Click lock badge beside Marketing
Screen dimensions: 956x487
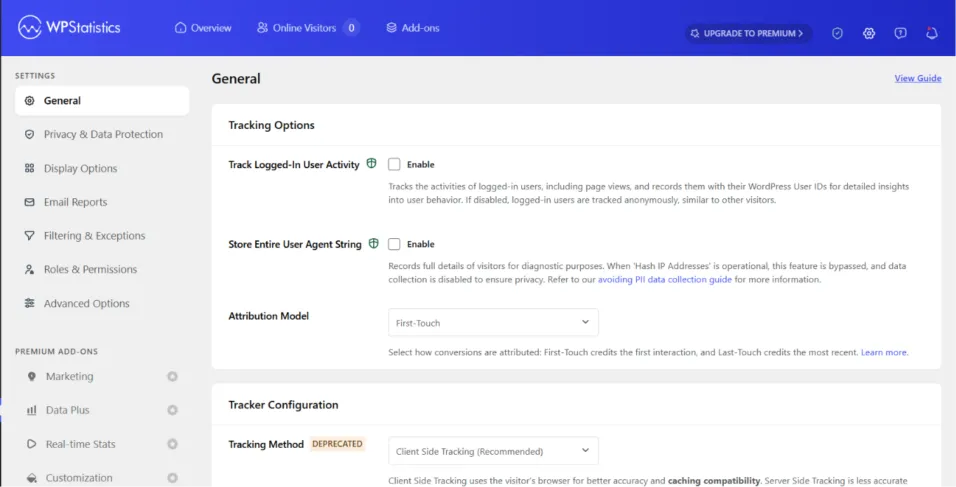(173, 376)
